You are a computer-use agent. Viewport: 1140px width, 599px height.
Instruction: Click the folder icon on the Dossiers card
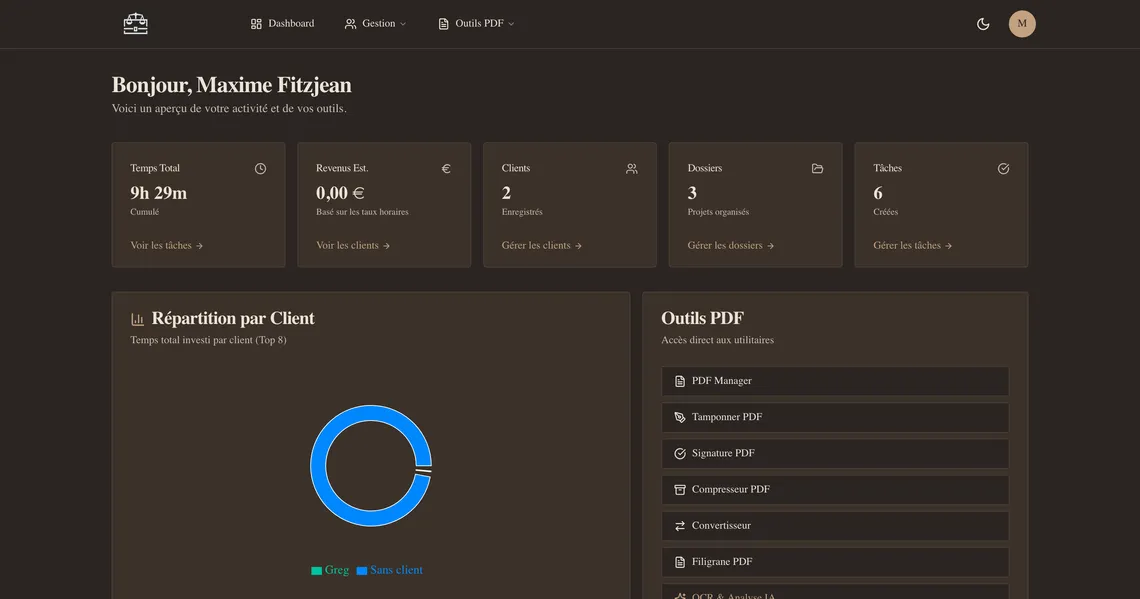pyautogui.click(x=817, y=168)
